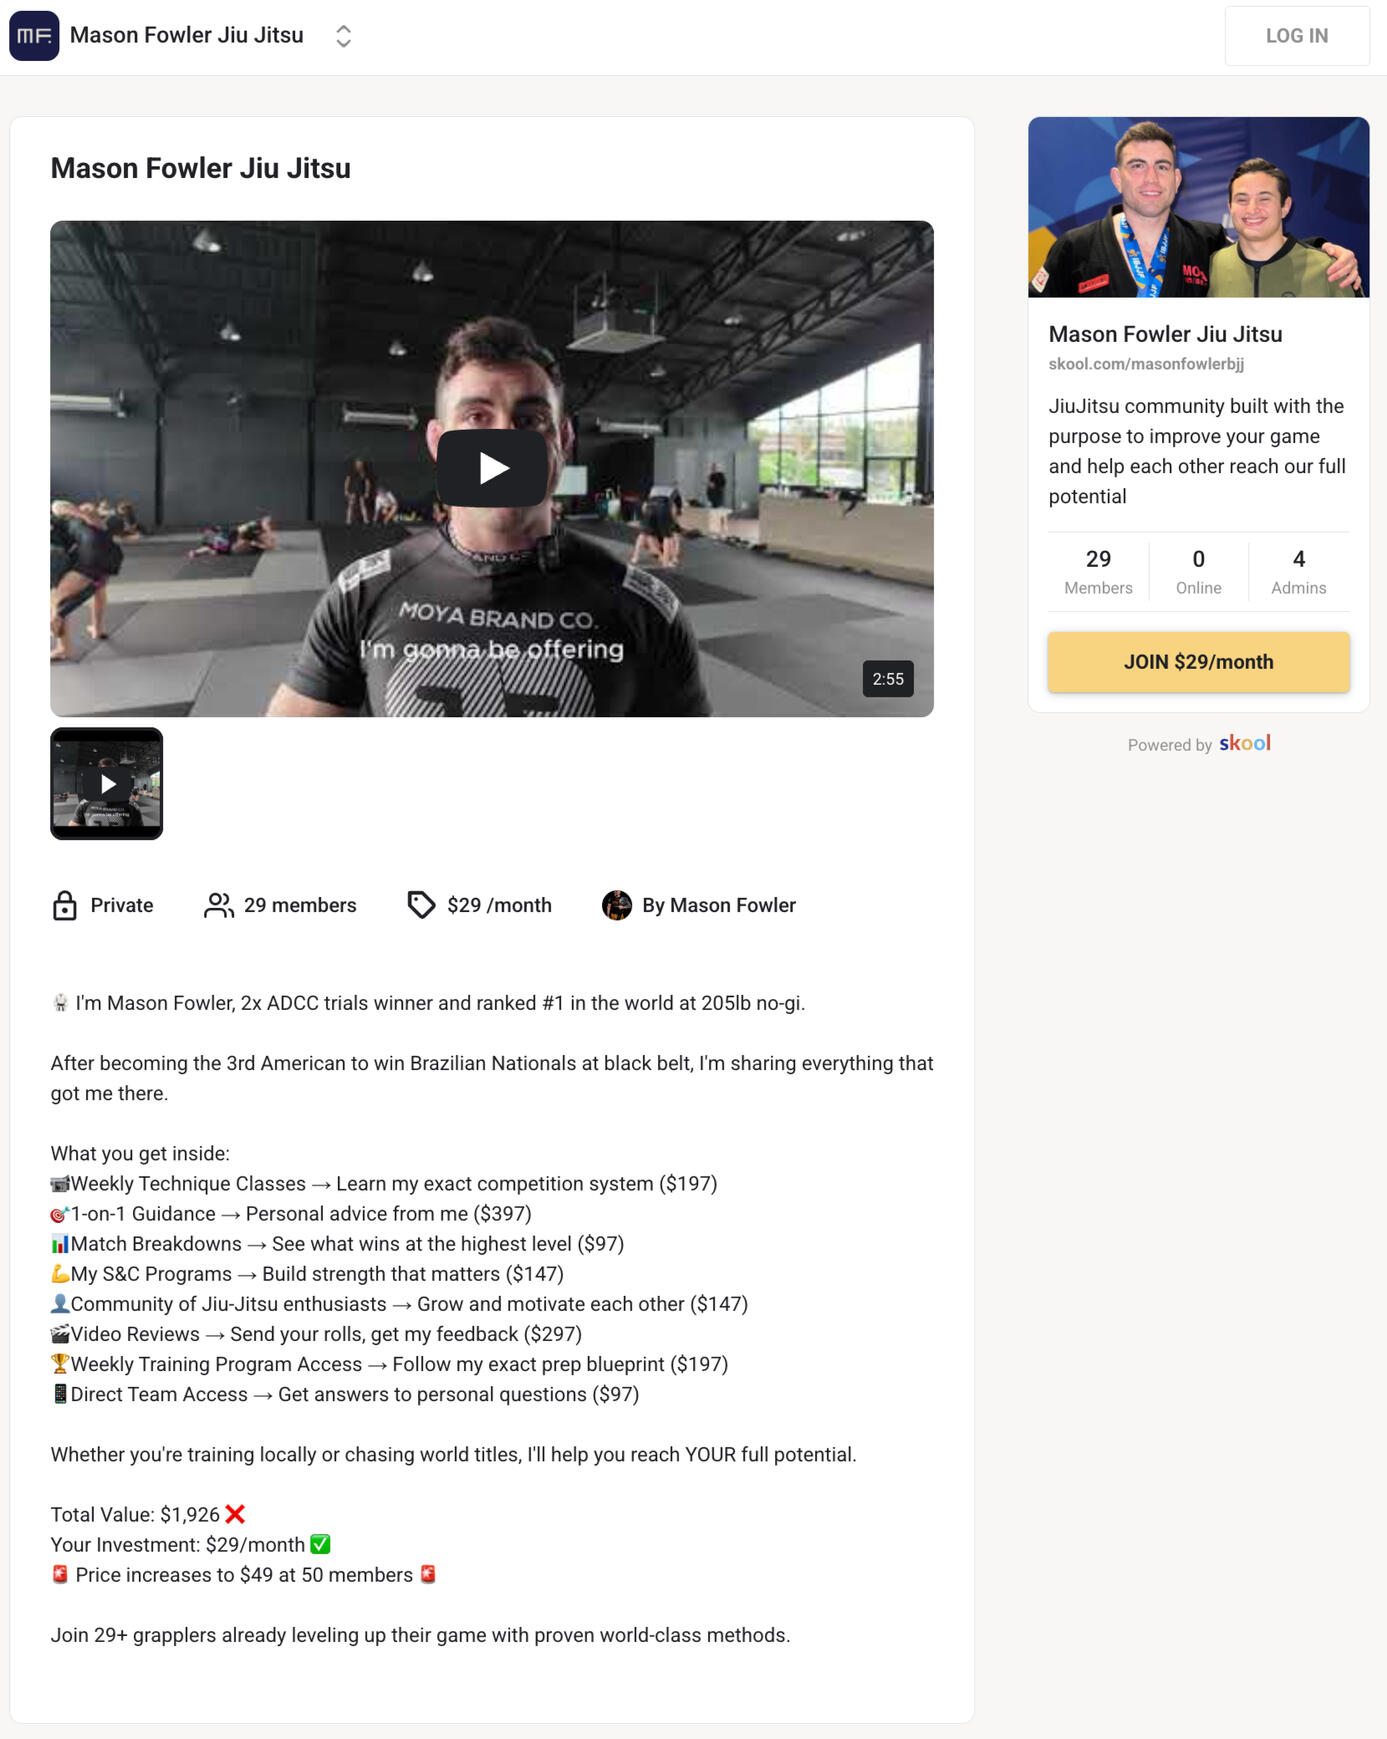Open the skool.com/masonfowlerbjj link

coord(1146,364)
